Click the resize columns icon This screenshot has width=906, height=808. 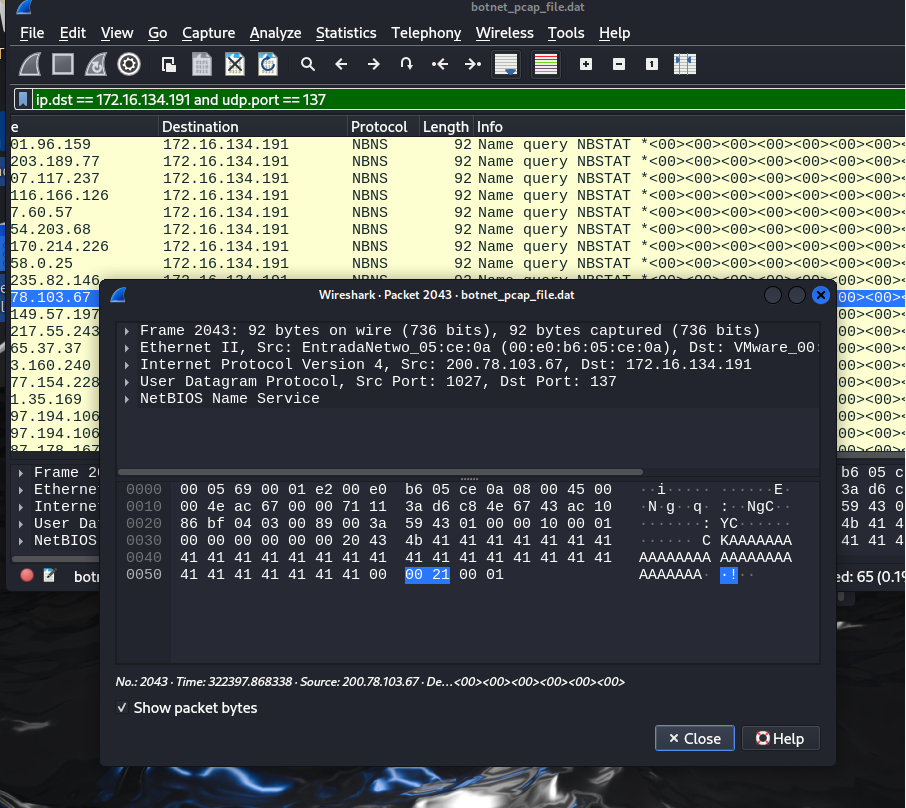point(685,65)
